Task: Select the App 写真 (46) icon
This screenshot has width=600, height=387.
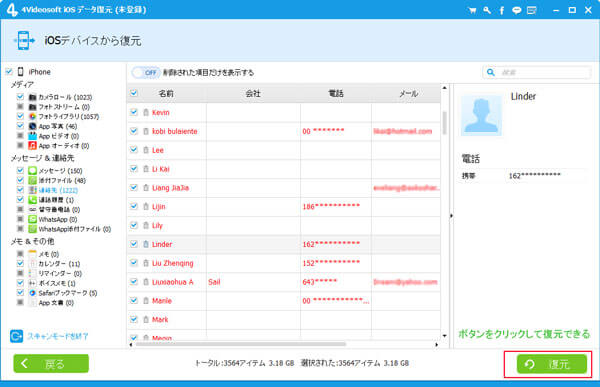Action: [x=33, y=126]
